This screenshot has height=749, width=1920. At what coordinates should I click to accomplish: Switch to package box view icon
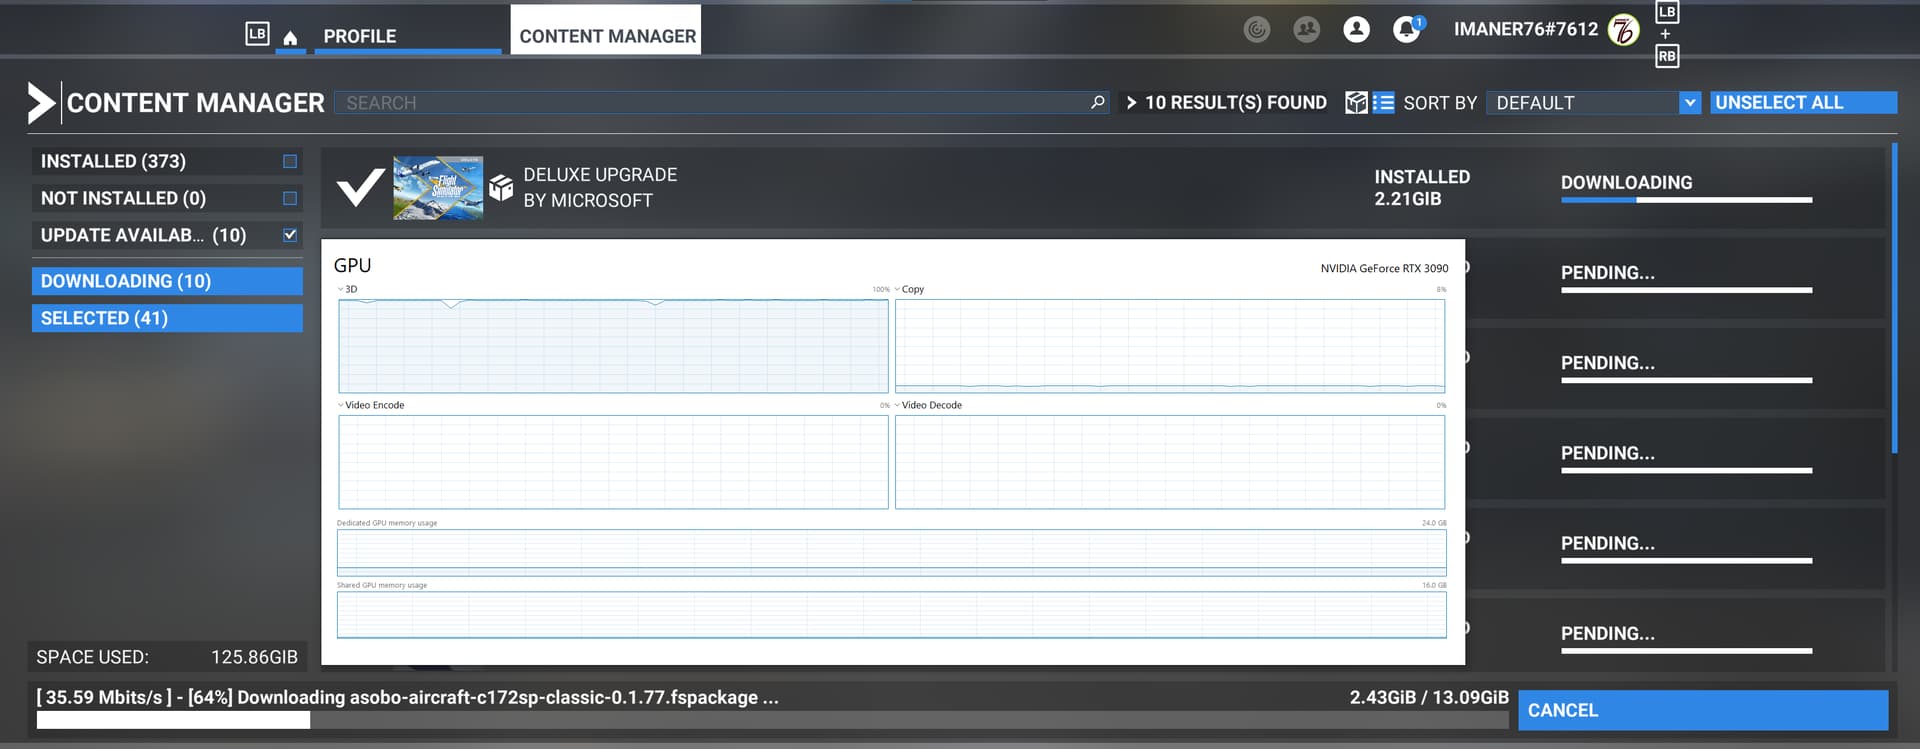click(x=1356, y=102)
